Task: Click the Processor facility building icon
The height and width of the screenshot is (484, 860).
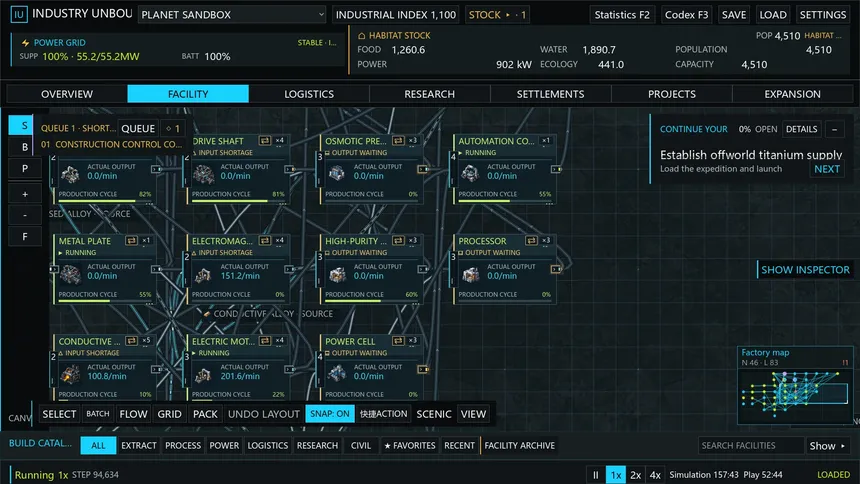Action: click(x=470, y=274)
